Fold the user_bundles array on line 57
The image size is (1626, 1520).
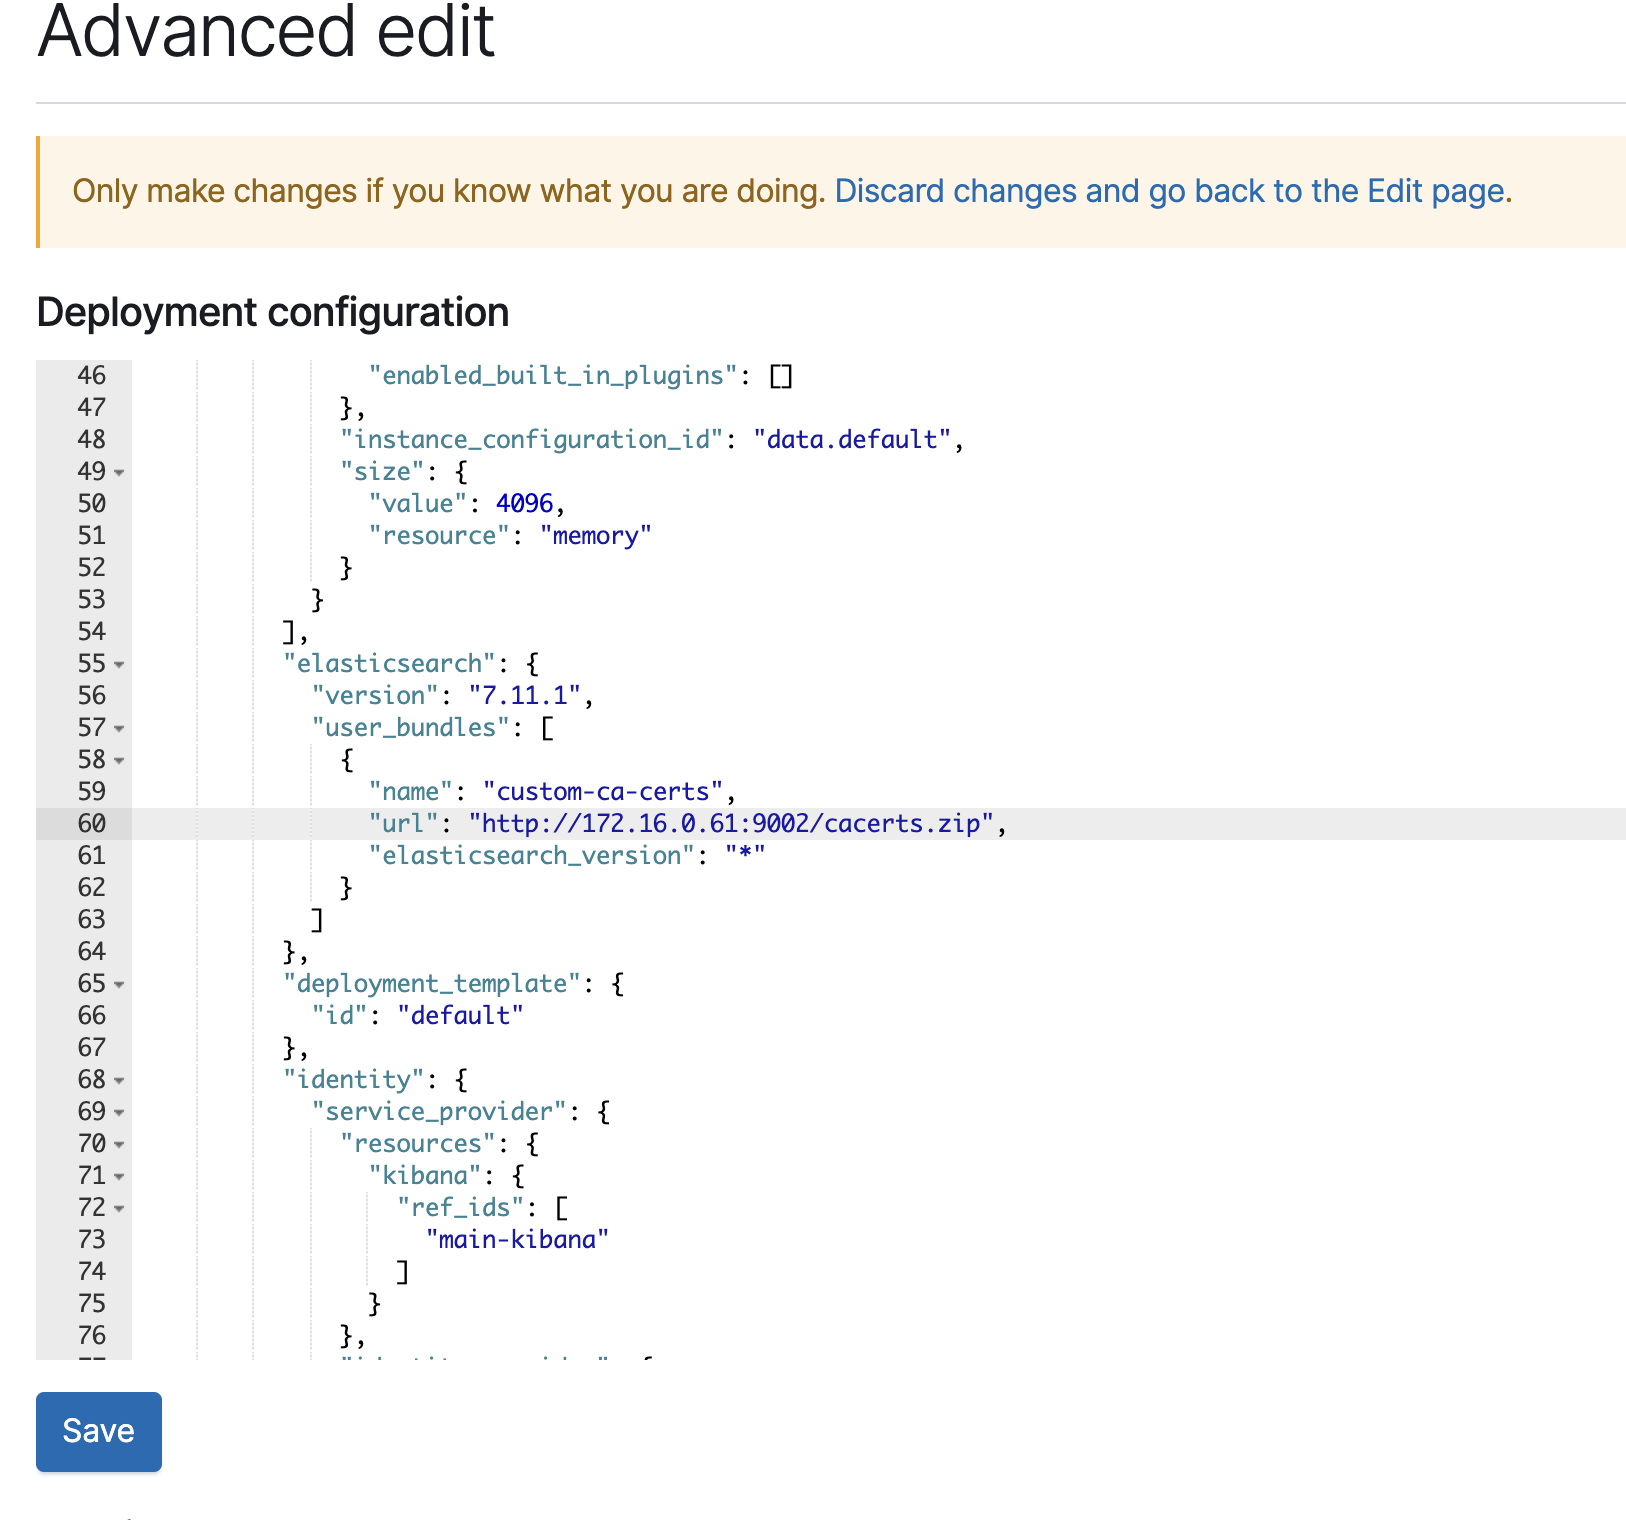[x=119, y=728]
